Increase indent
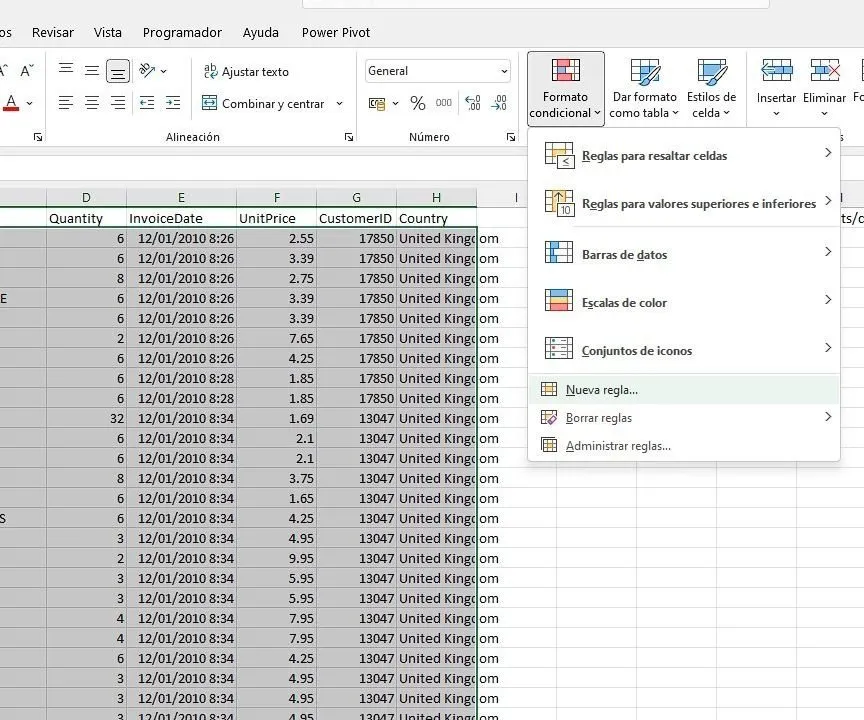Screen dimensions: 864x720 (x=173, y=102)
